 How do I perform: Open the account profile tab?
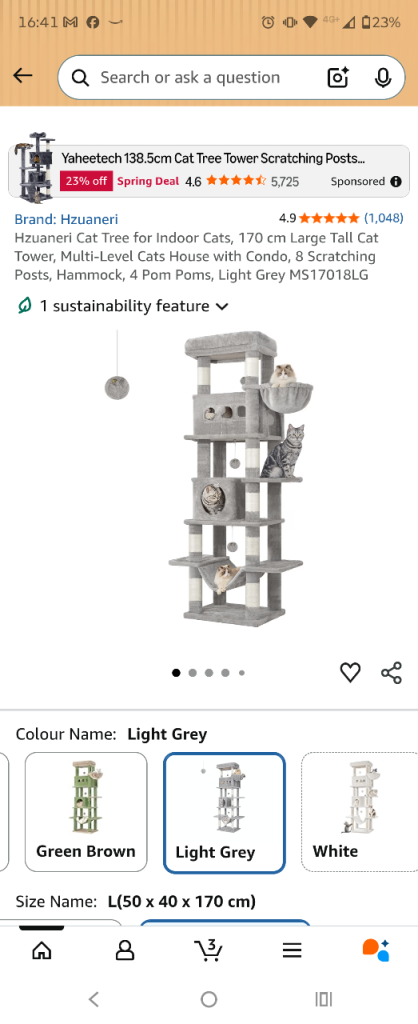125,950
